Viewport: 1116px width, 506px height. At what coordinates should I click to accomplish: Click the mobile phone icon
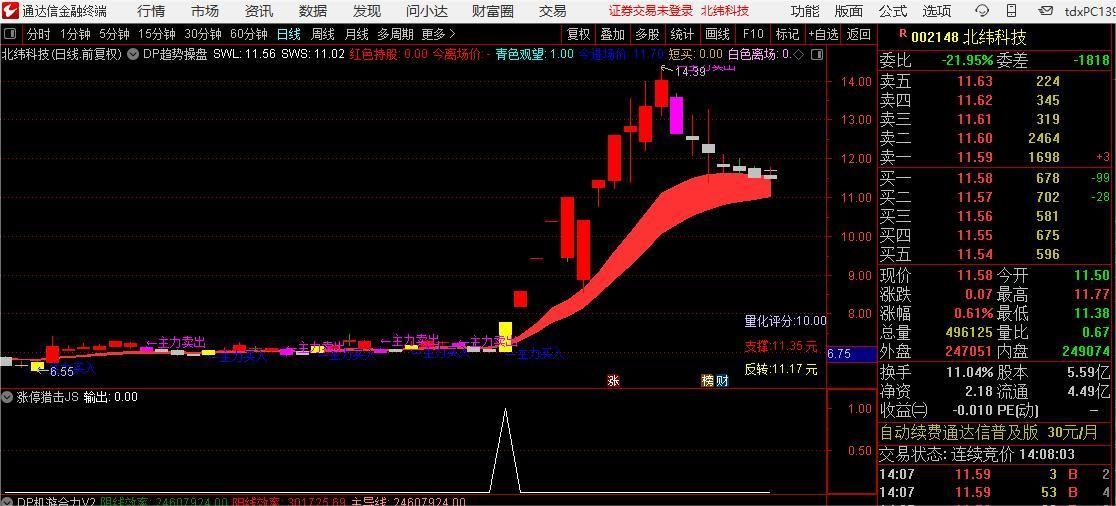[x=1012, y=11]
